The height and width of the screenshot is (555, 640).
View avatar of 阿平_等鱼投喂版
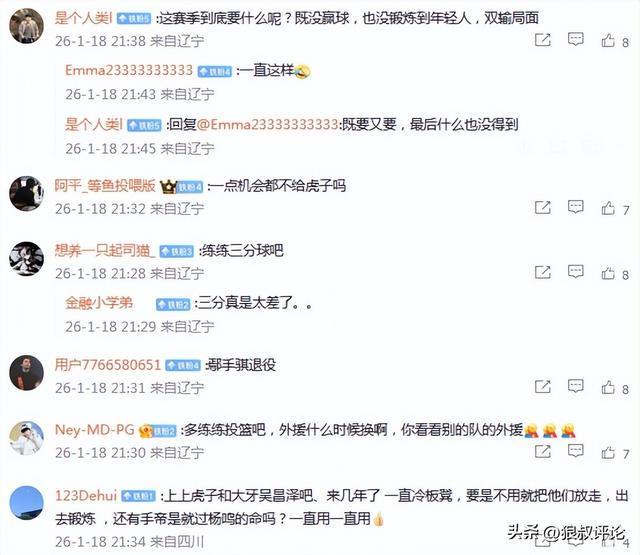[27, 194]
